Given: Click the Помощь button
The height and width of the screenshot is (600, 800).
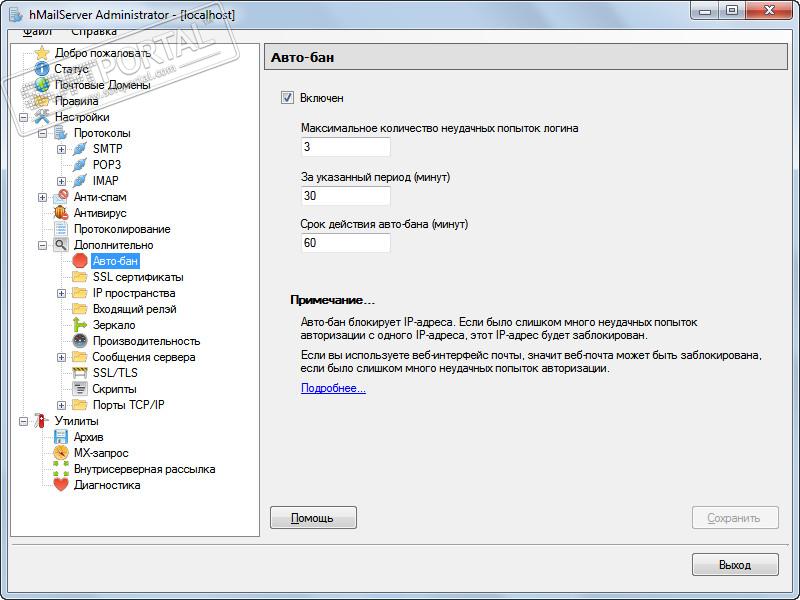Looking at the screenshot, I should tap(313, 518).
